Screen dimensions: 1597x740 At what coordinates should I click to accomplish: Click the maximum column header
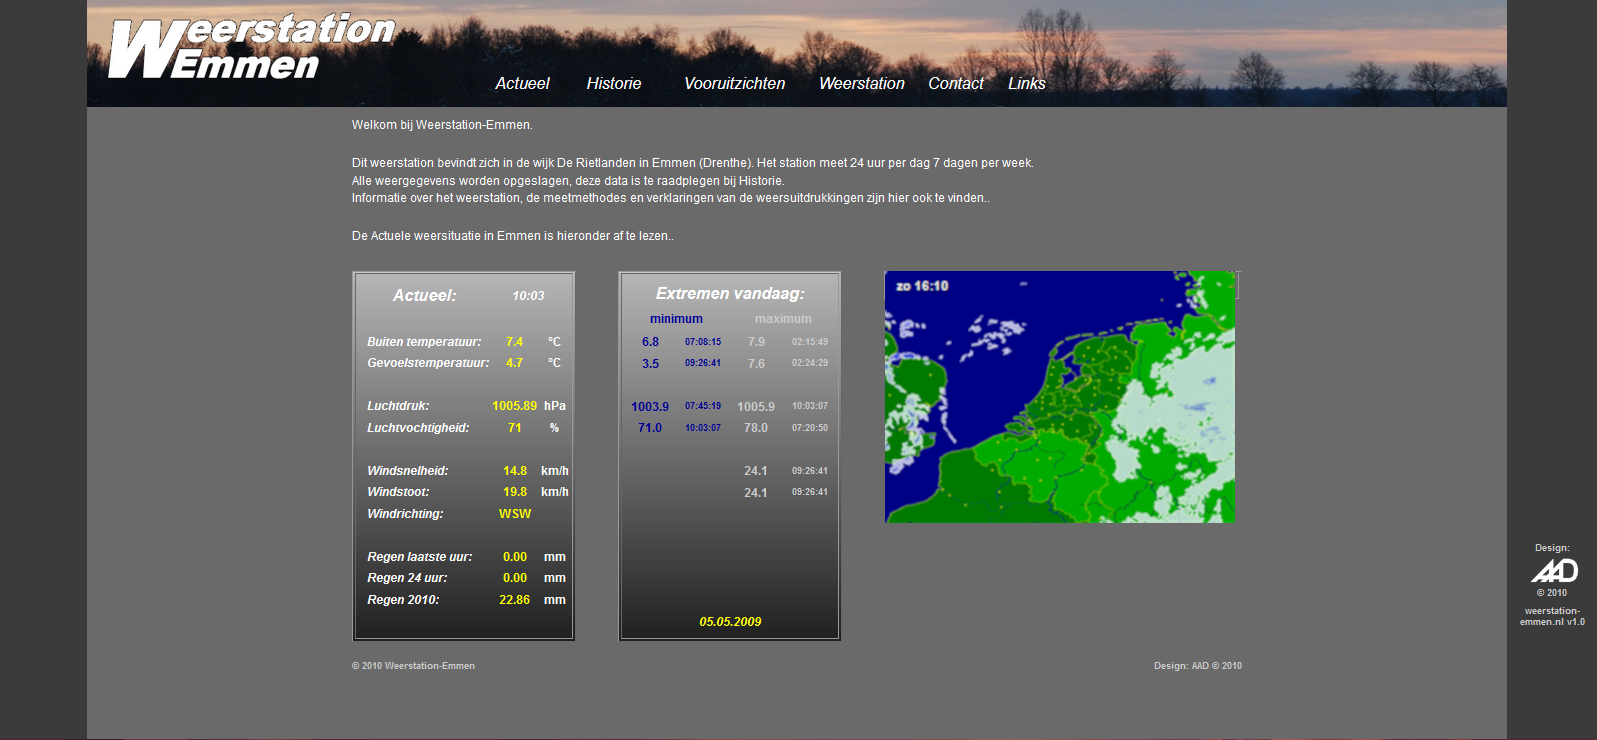click(x=783, y=319)
